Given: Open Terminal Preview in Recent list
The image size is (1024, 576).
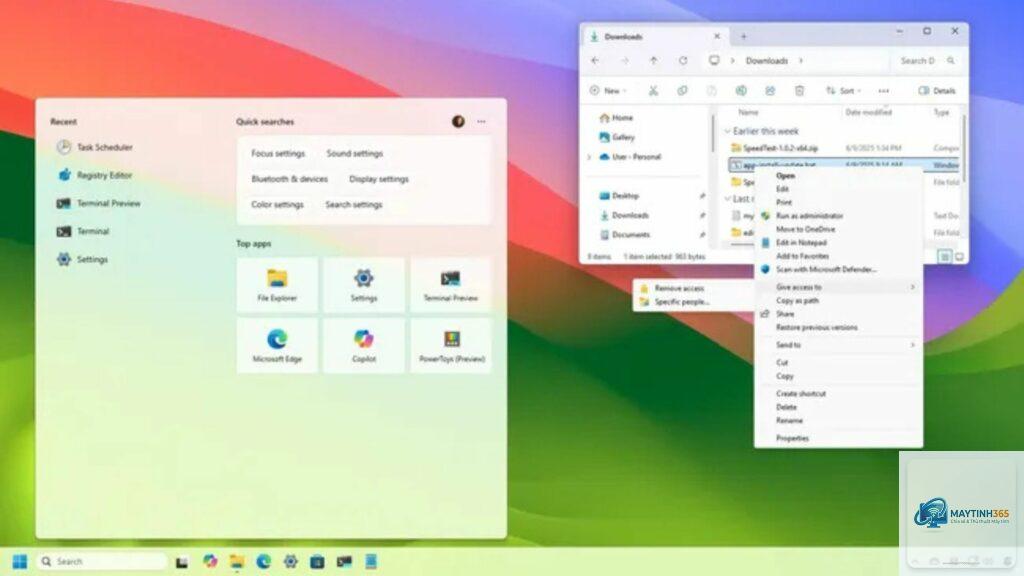Looking at the screenshot, I should (x=99, y=203).
